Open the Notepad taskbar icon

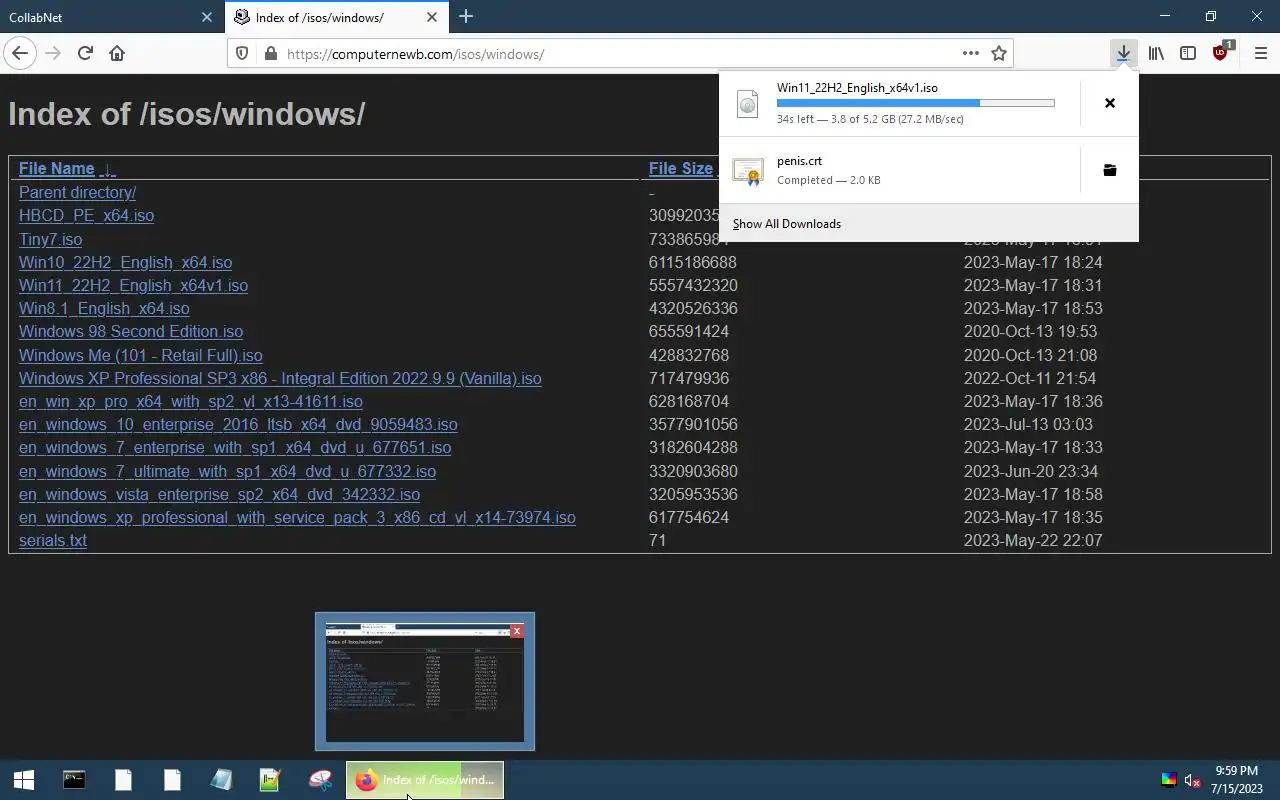point(221,780)
